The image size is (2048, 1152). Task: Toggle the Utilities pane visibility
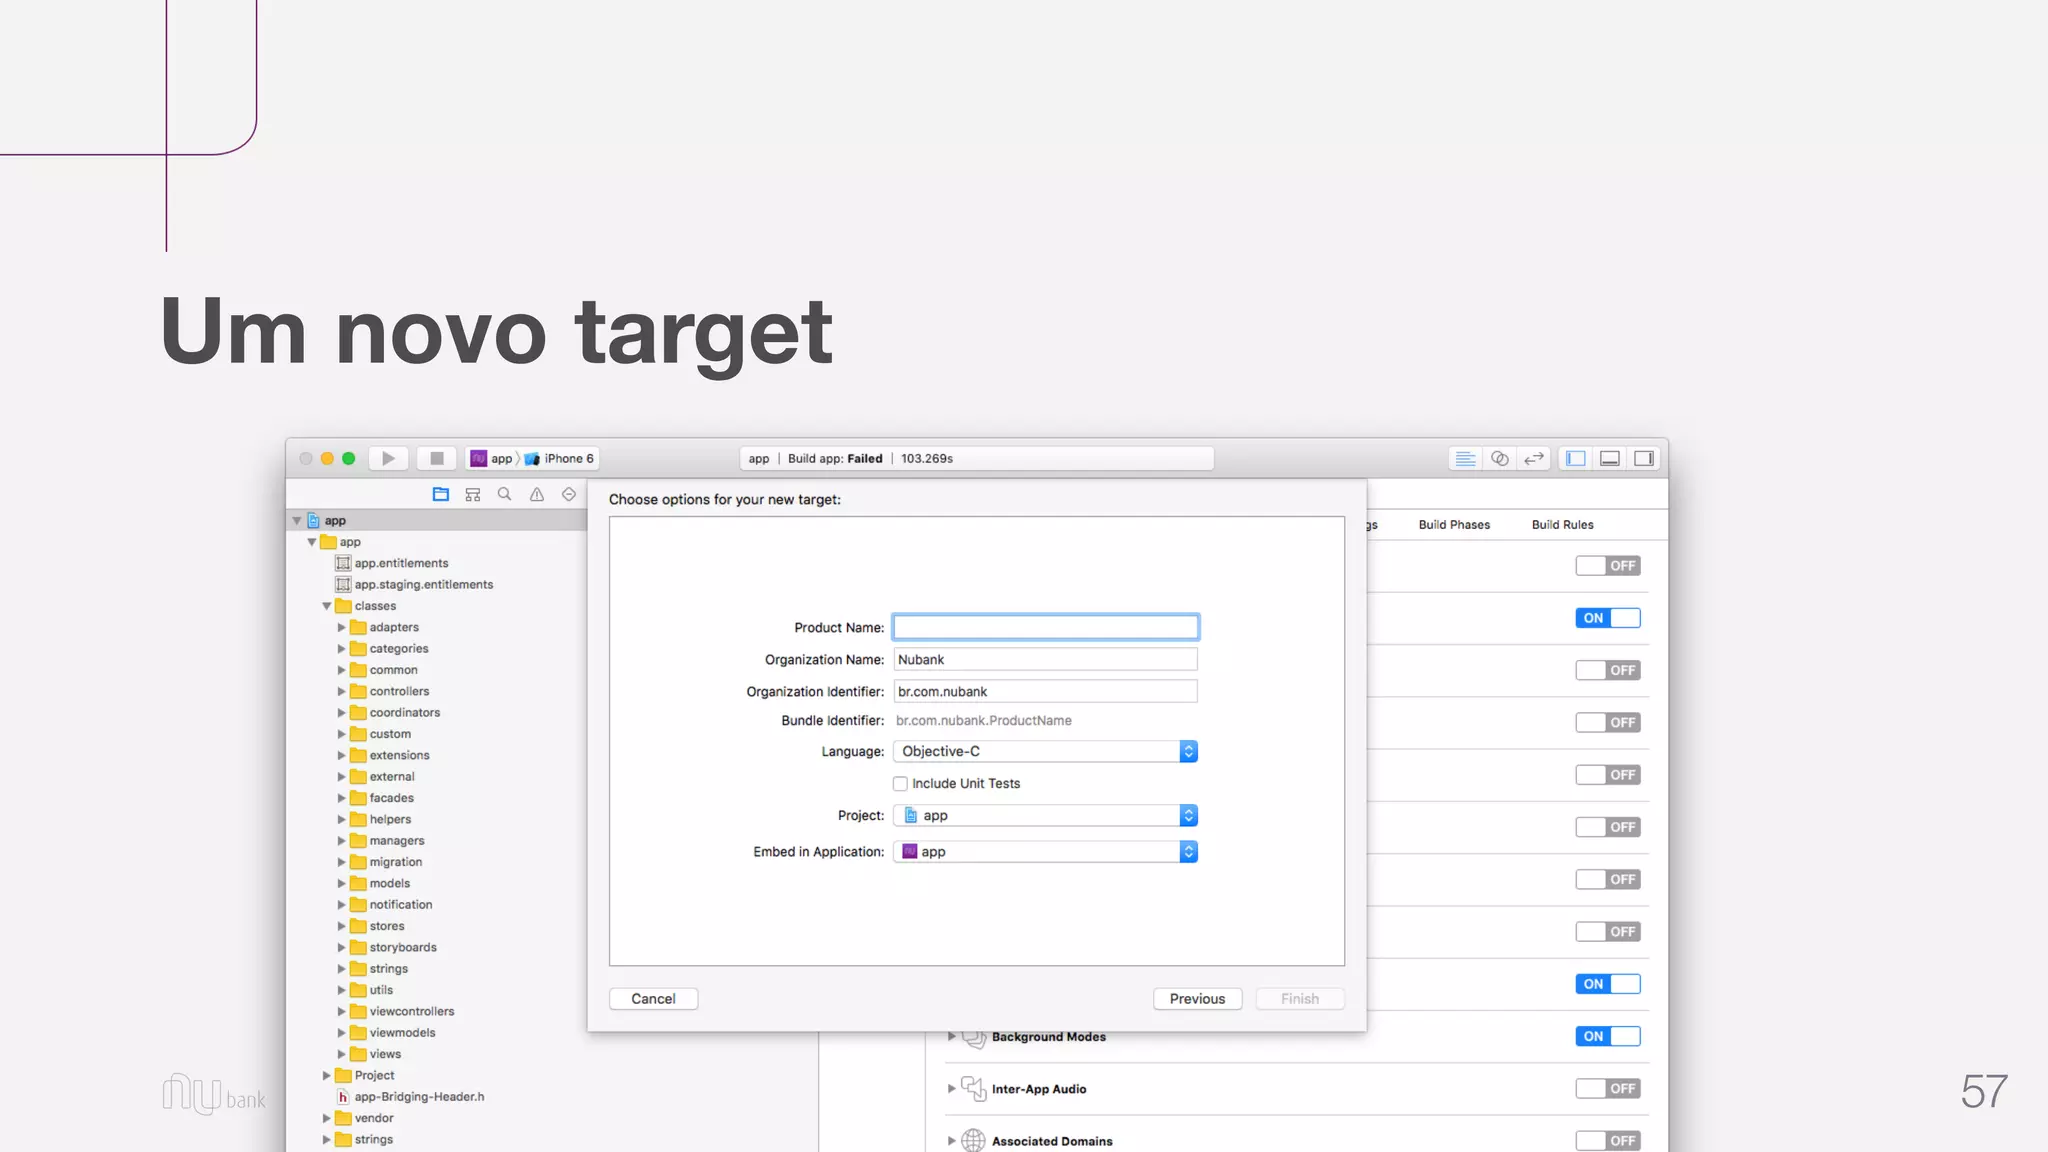tap(1644, 458)
